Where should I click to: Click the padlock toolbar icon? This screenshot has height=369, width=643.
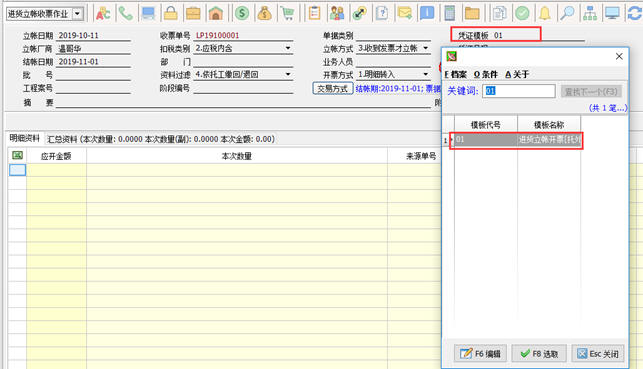[171, 14]
